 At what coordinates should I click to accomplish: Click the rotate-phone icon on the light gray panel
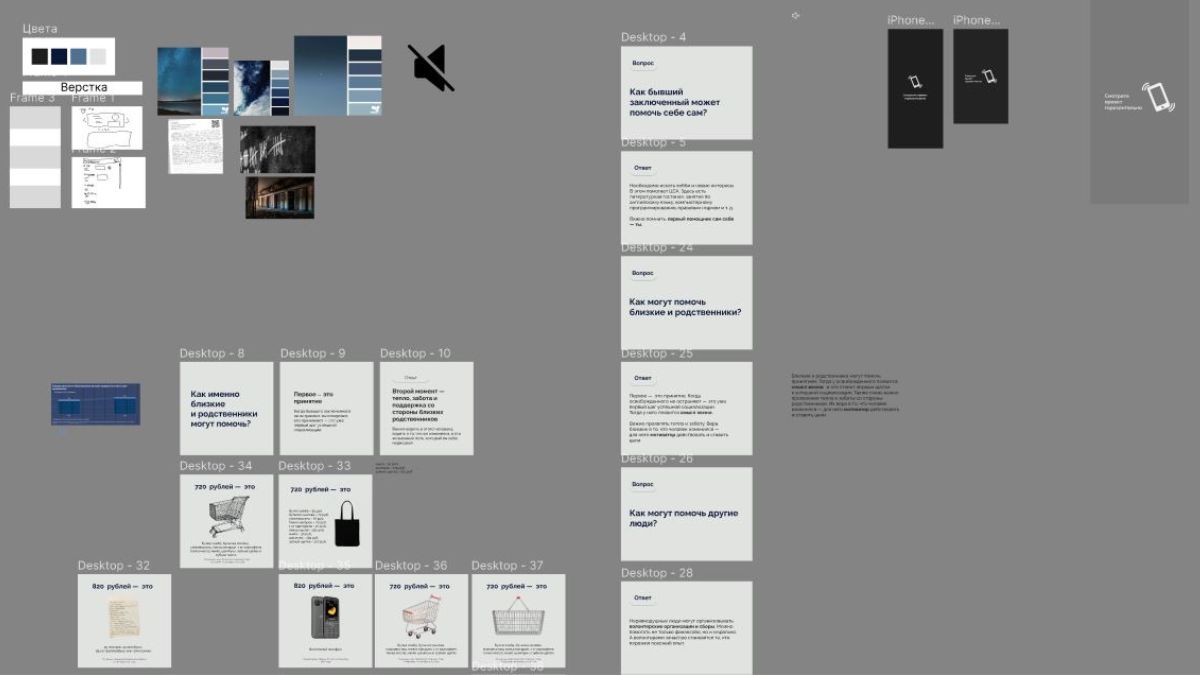point(1158,97)
